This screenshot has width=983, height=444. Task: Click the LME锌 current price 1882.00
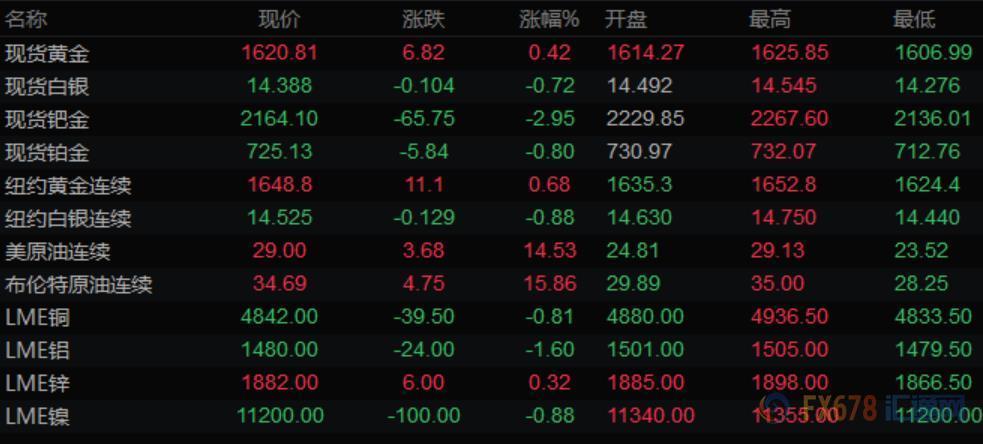click(280, 383)
